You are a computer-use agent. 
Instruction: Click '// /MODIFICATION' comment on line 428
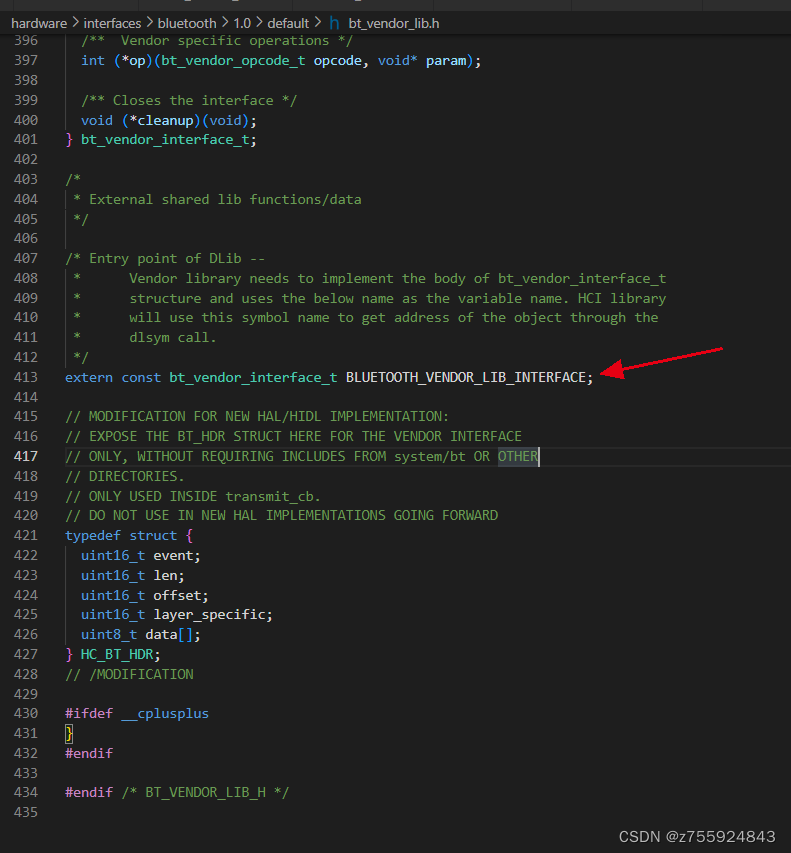click(129, 674)
